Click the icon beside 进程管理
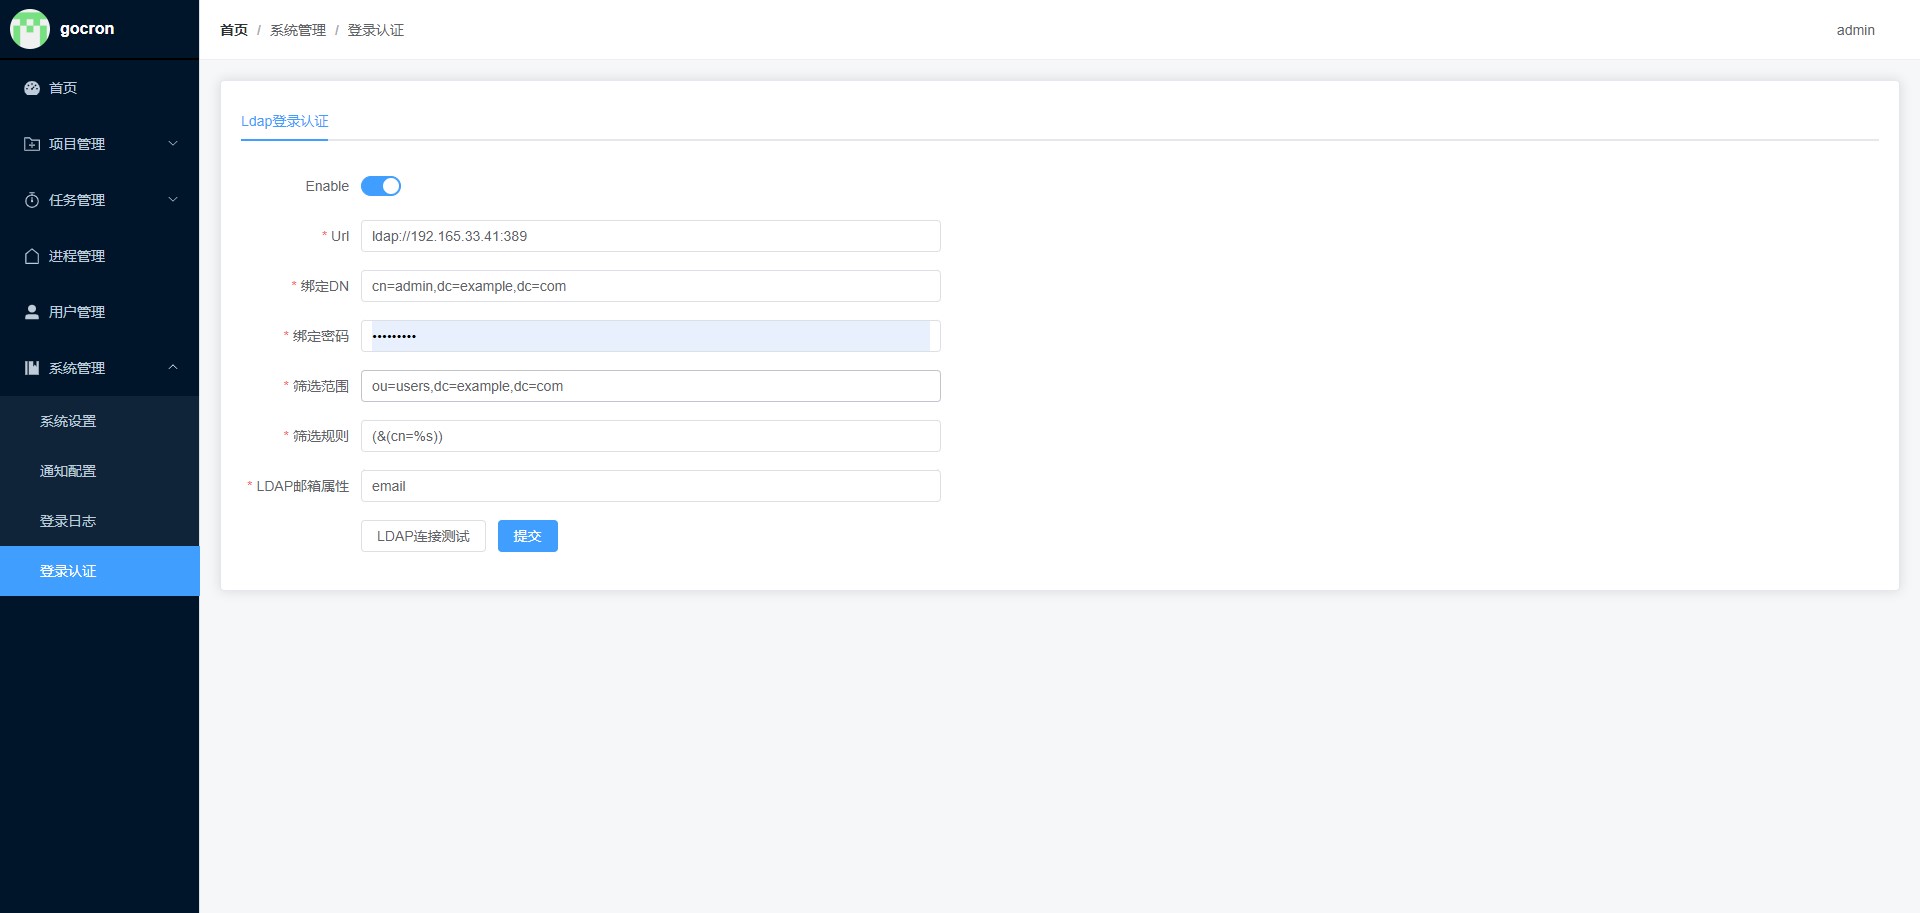The height and width of the screenshot is (913, 1920). point(32,256)
